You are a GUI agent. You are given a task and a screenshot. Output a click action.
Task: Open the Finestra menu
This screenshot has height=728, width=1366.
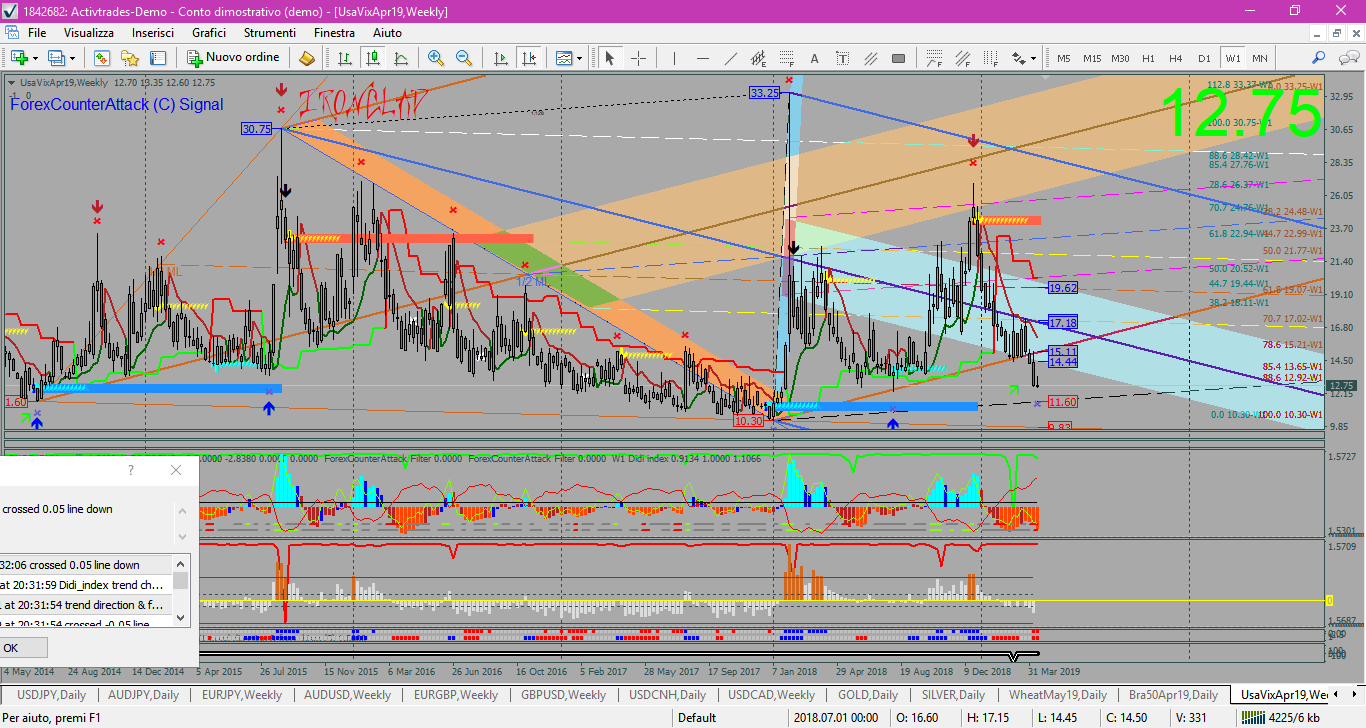pos(334,33)
